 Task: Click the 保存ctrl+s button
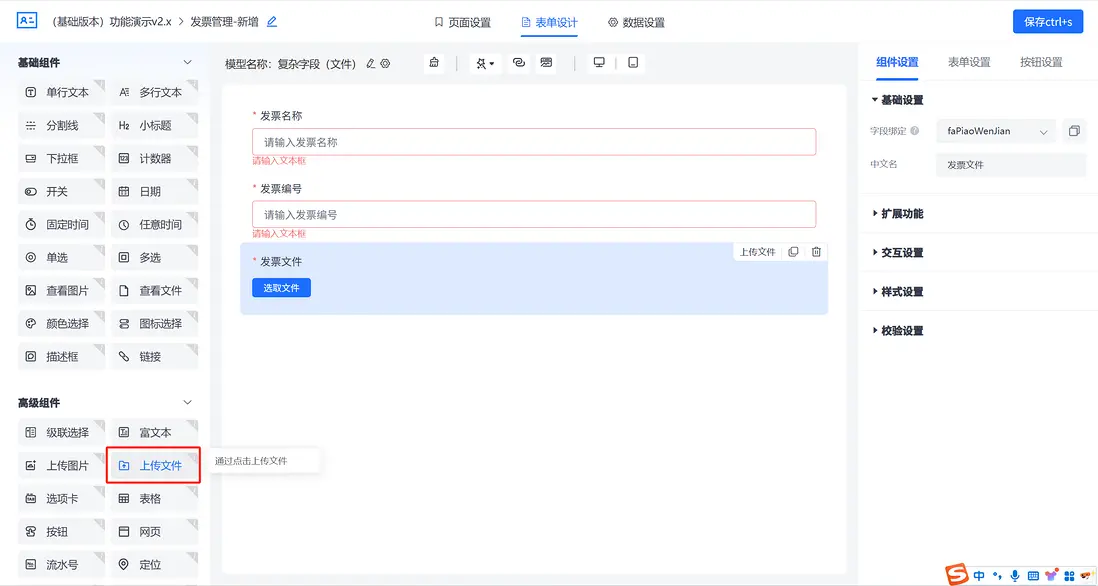point(1047,20)
